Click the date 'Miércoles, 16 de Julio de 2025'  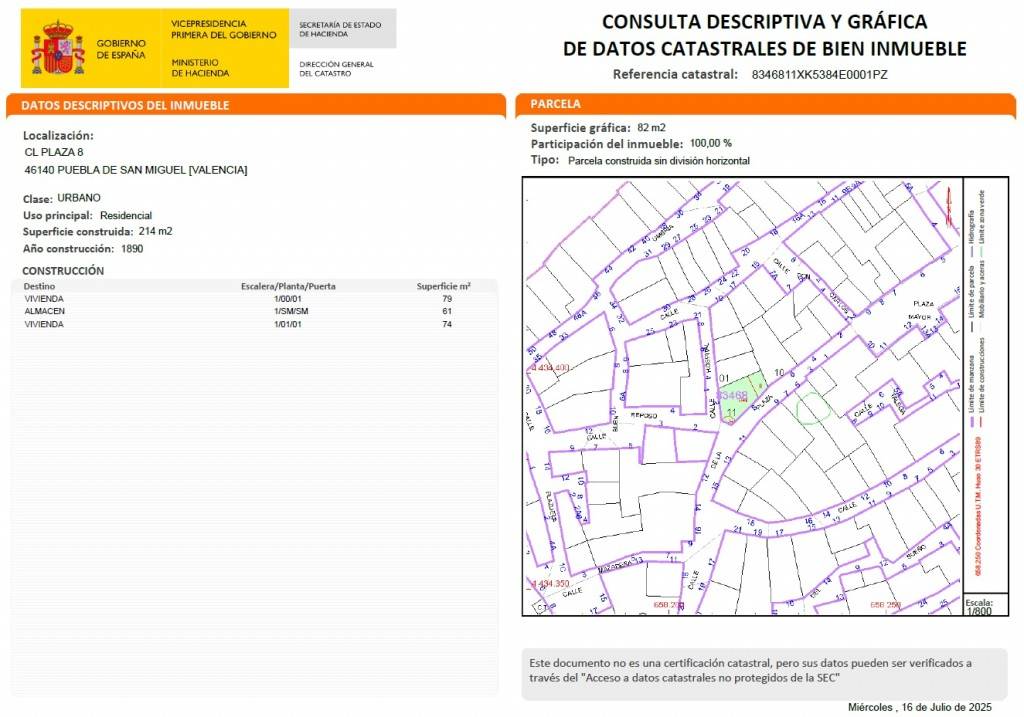(920, 707)
